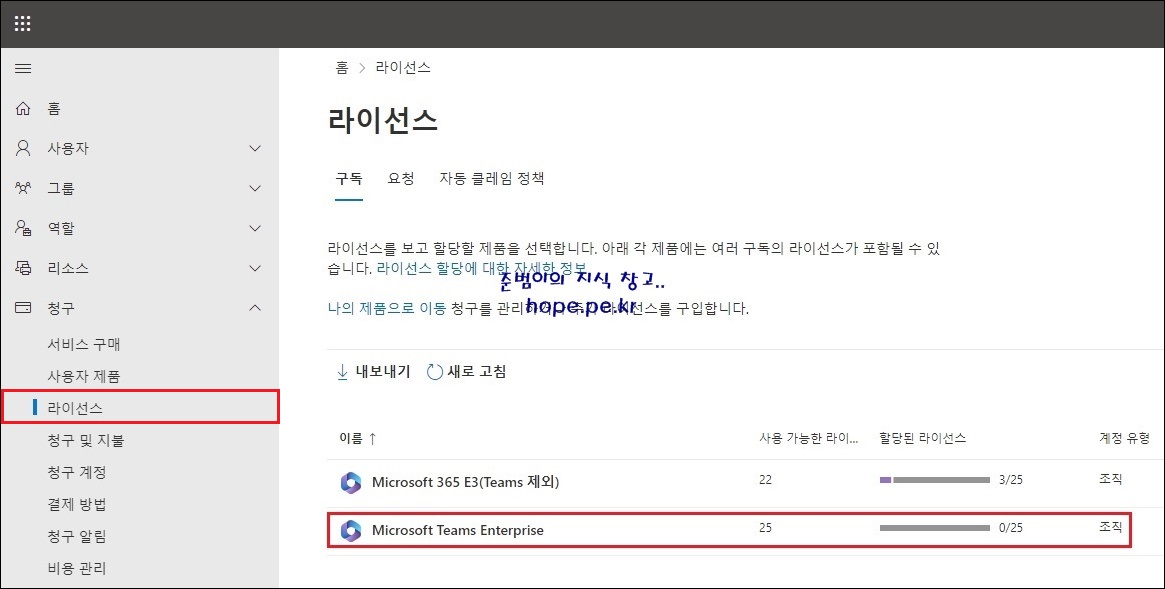Click the 청구 credit card icon

point(23,307)
